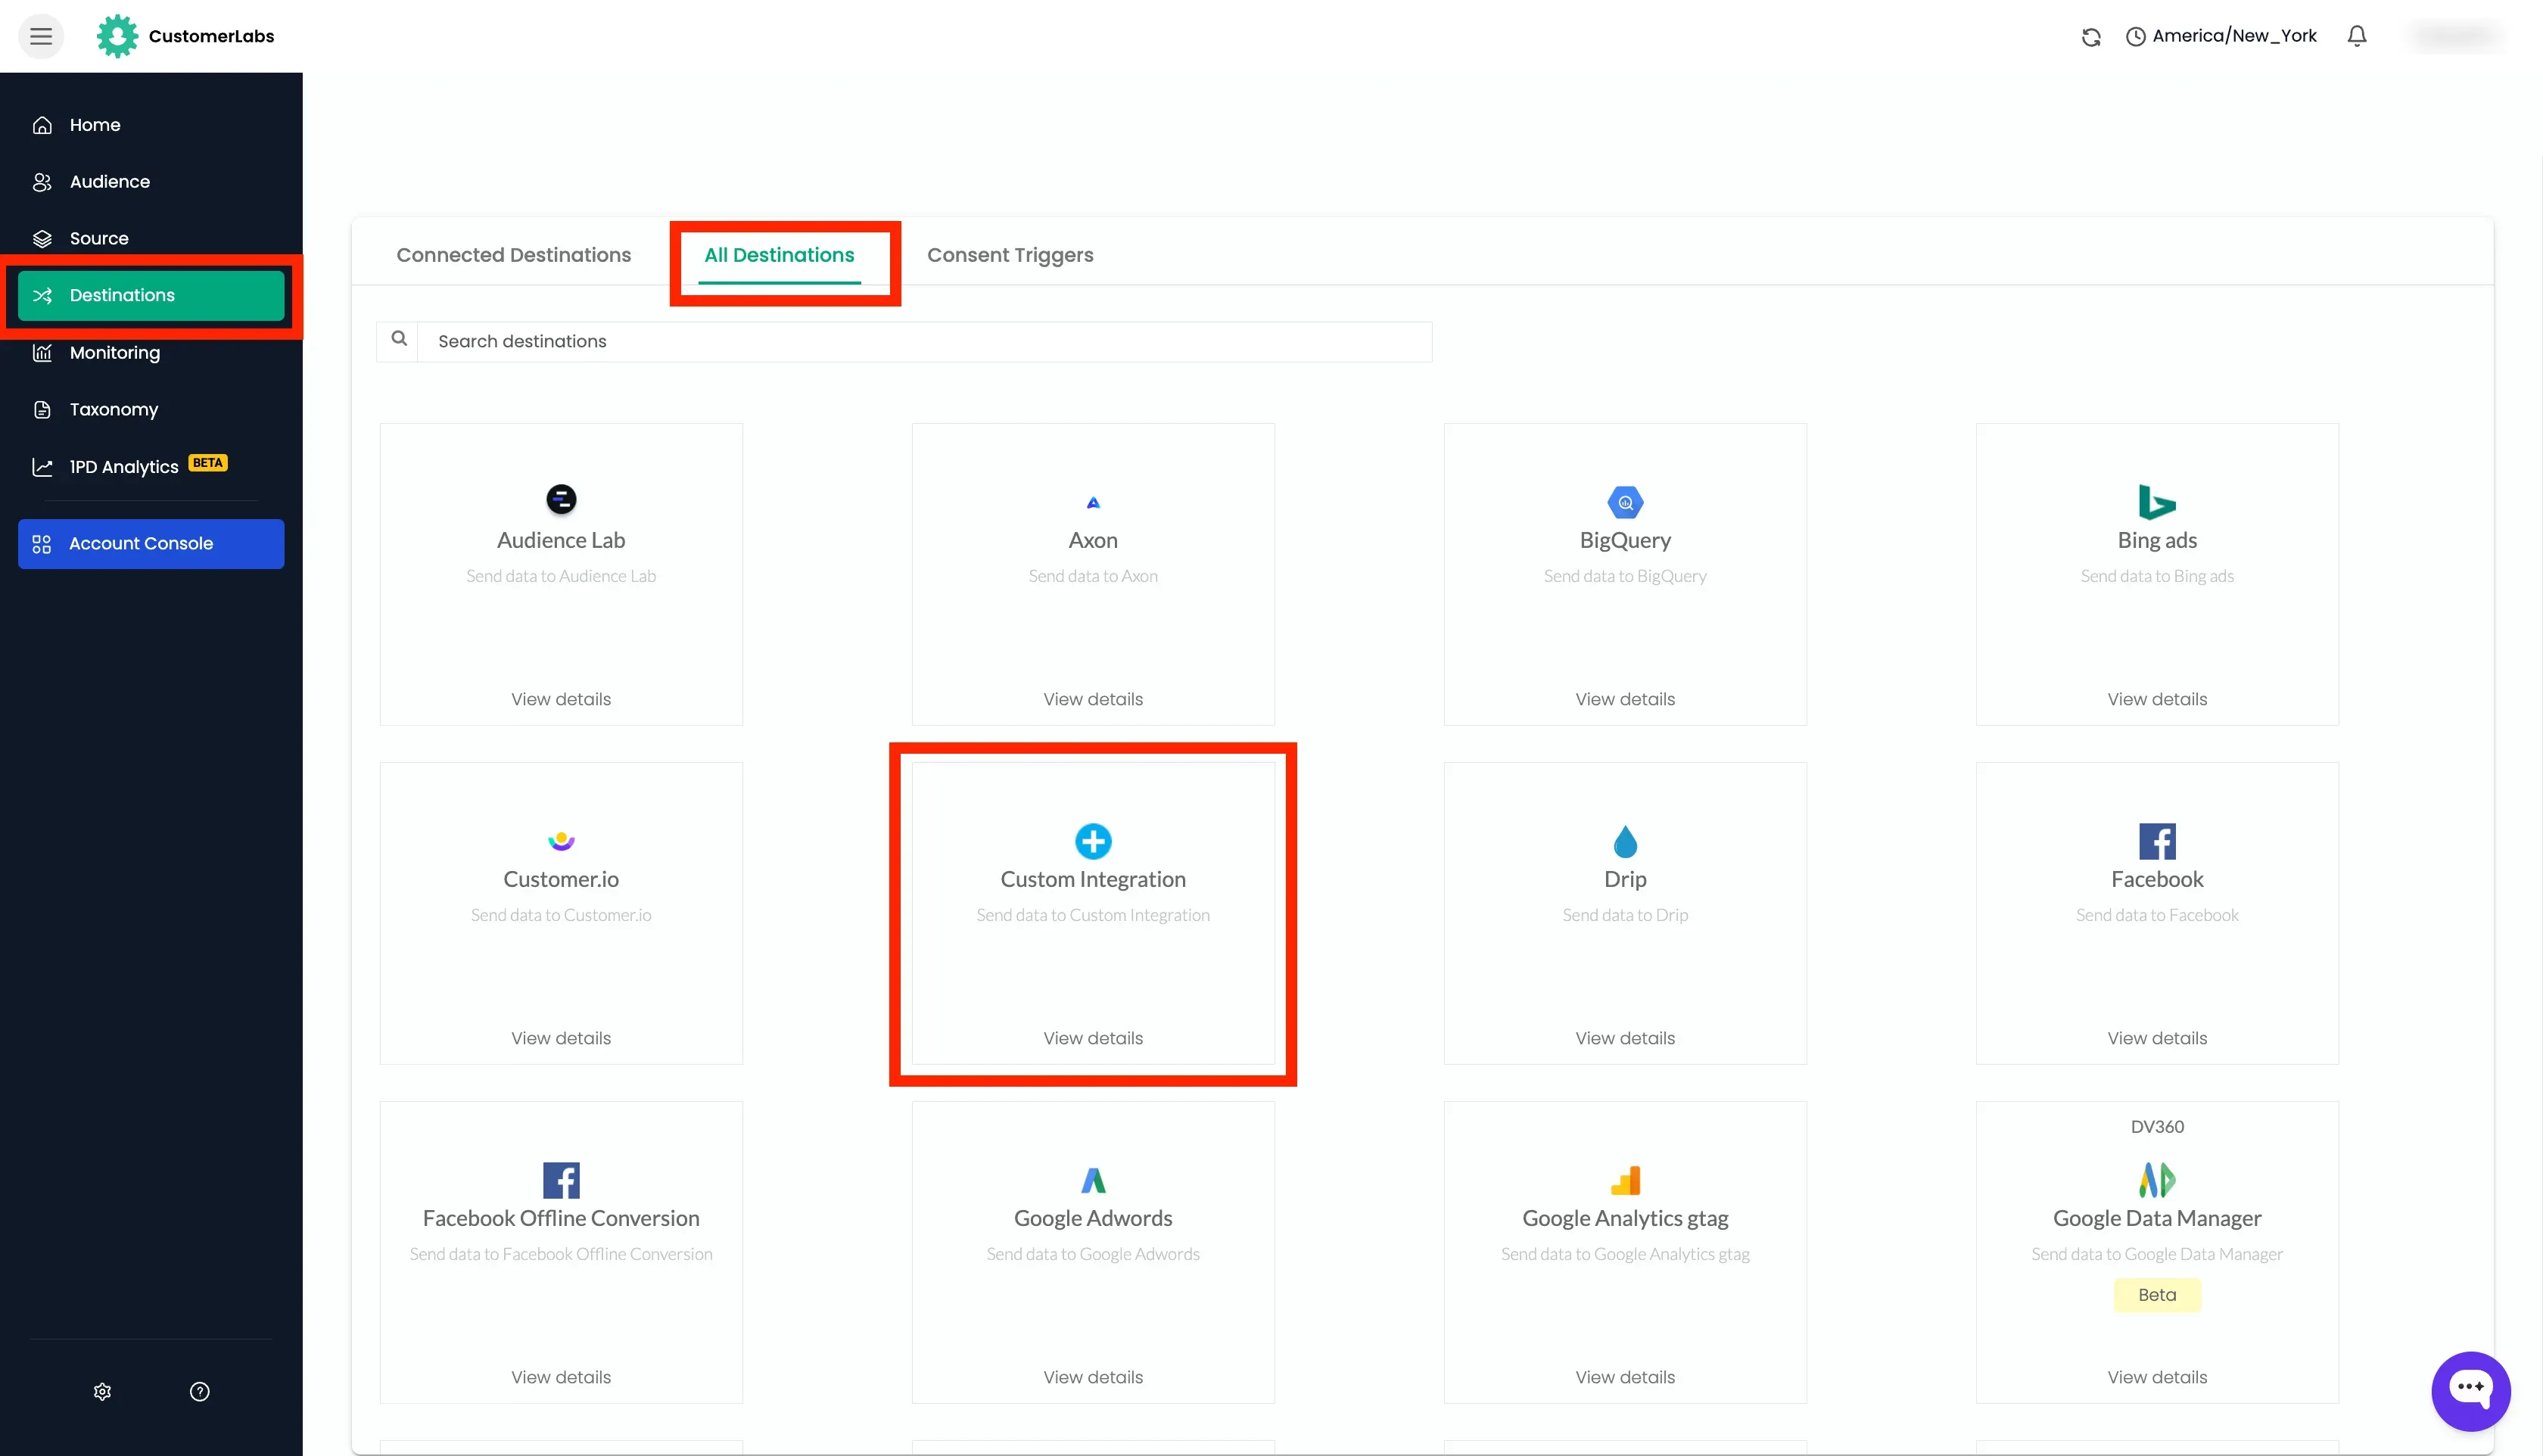This screenshot has height=1456, width=2543.
Task: Go to Home in sidebar
Action: point(151,125)
